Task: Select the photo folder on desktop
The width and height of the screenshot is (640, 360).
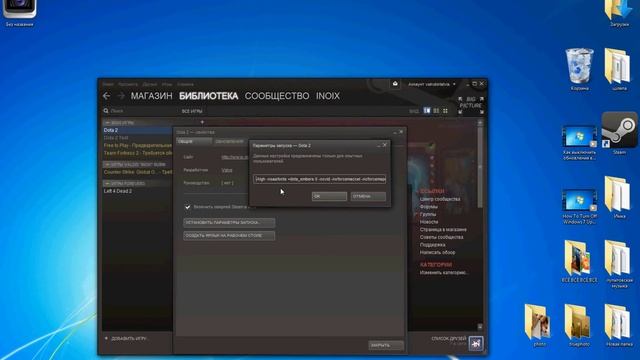Action: pyautogui.click(x=539, y=326)
